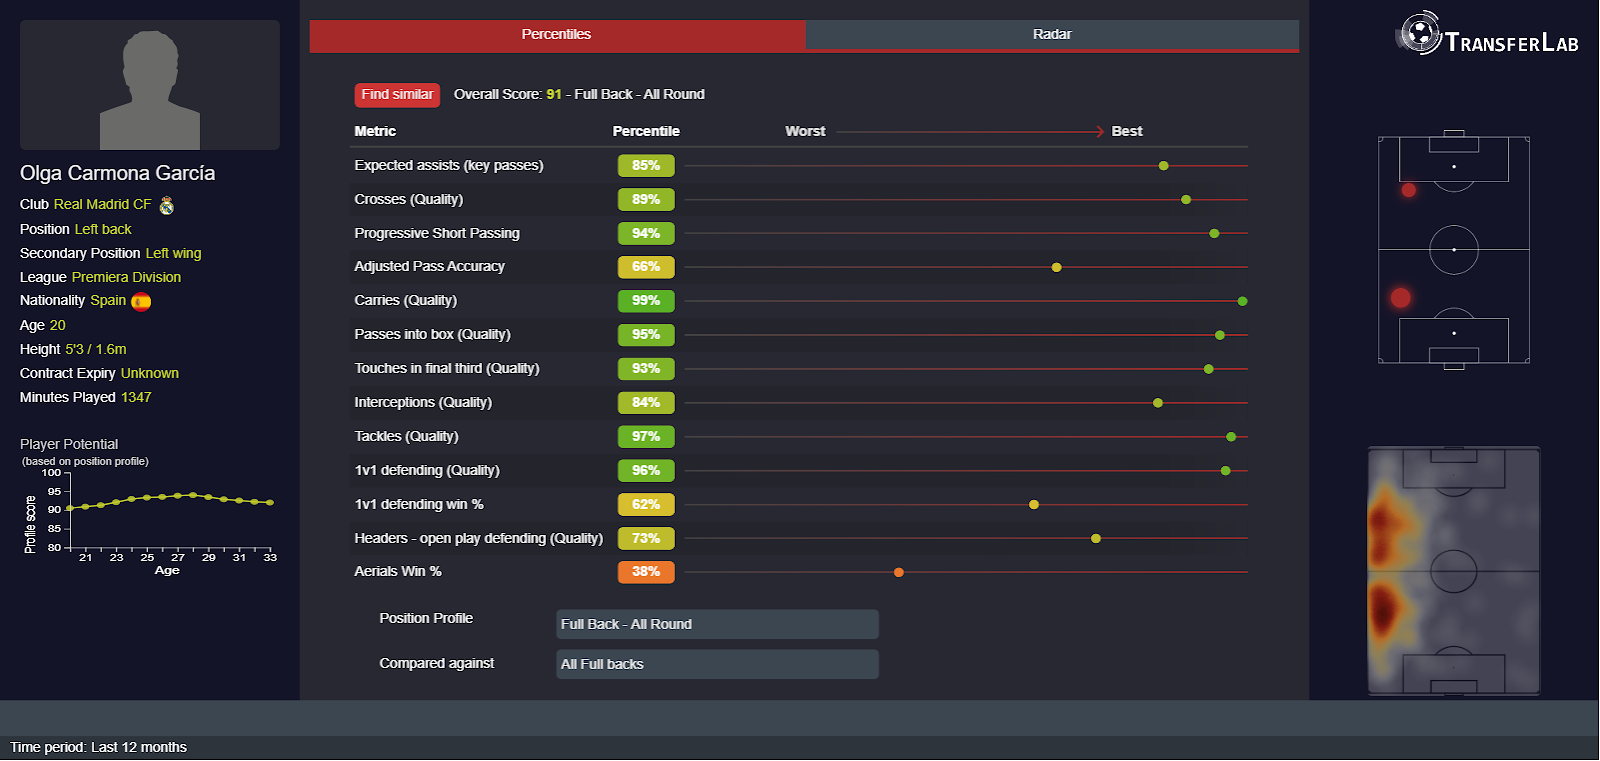Click the Left wing secondary position text
1600x761 pixels.
pos(173,253)
